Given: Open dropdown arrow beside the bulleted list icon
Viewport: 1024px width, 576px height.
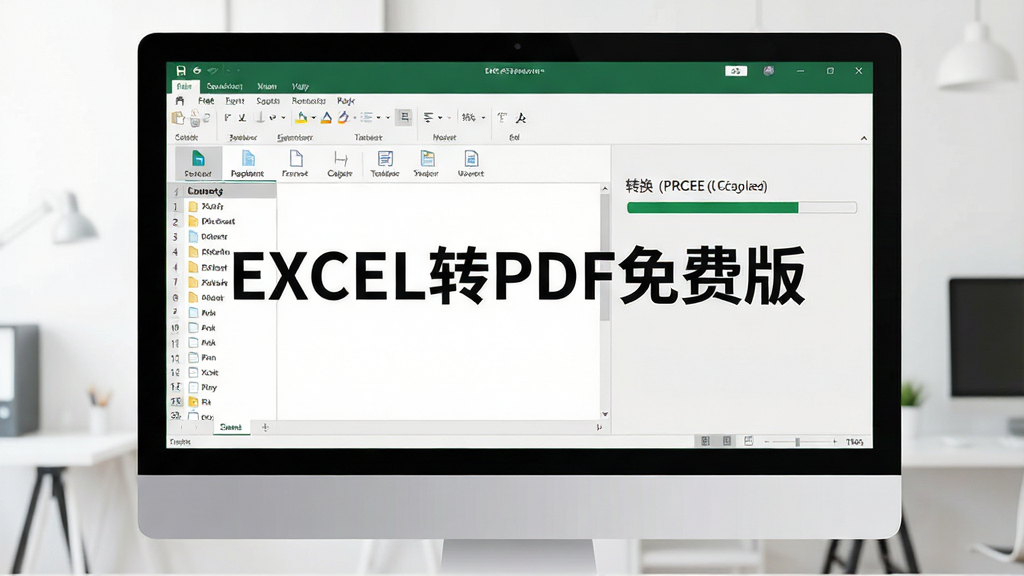Looking at the screenshot, I should pyautogui.click(x=379, y=118).
